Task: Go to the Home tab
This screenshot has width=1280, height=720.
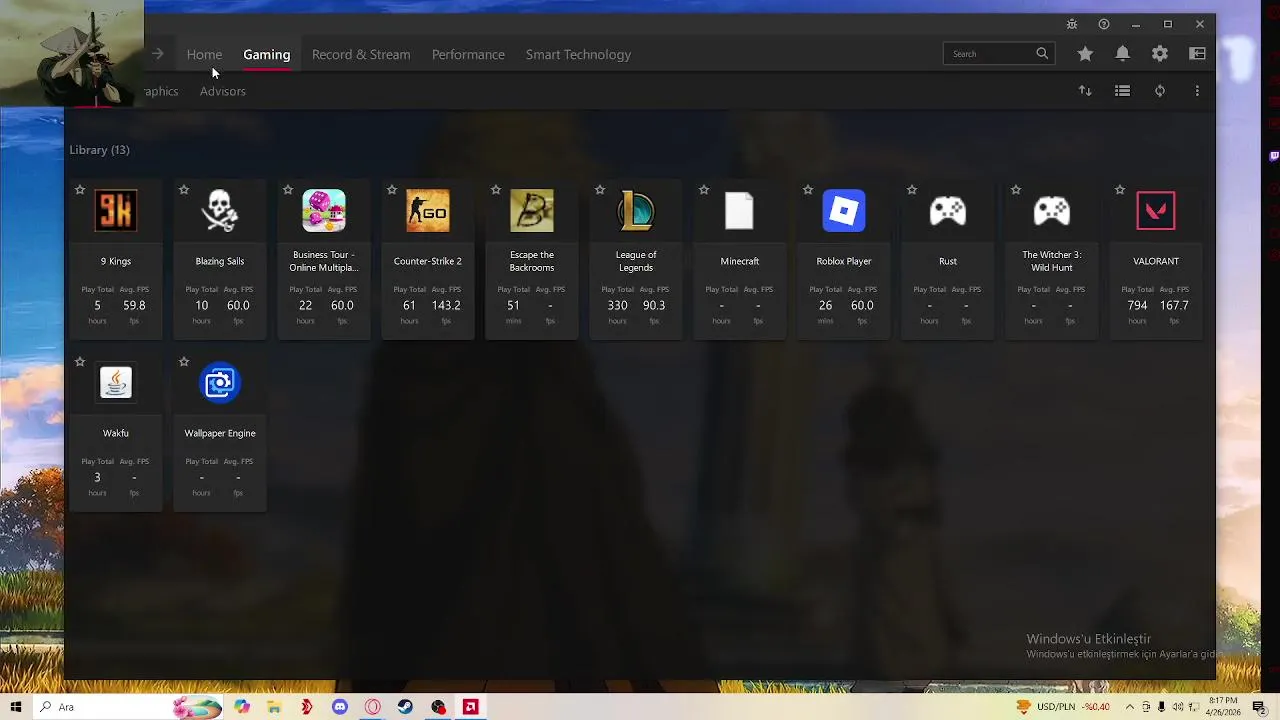Action: tap(204, 55)
